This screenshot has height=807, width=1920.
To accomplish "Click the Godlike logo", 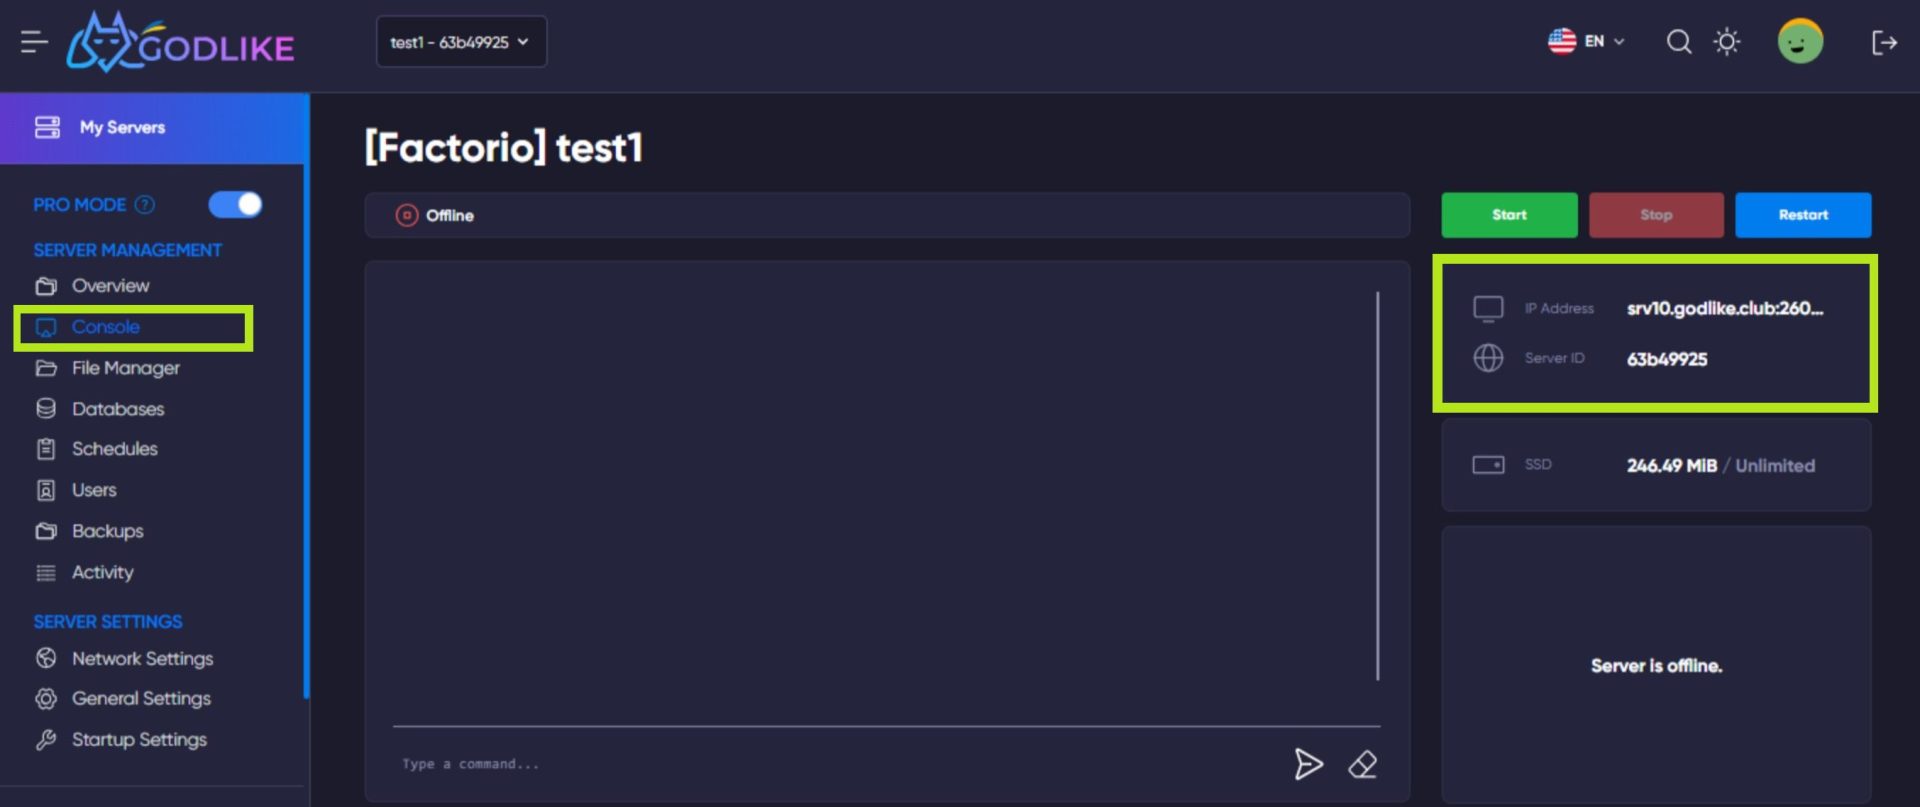I will [x=180, y=43].
